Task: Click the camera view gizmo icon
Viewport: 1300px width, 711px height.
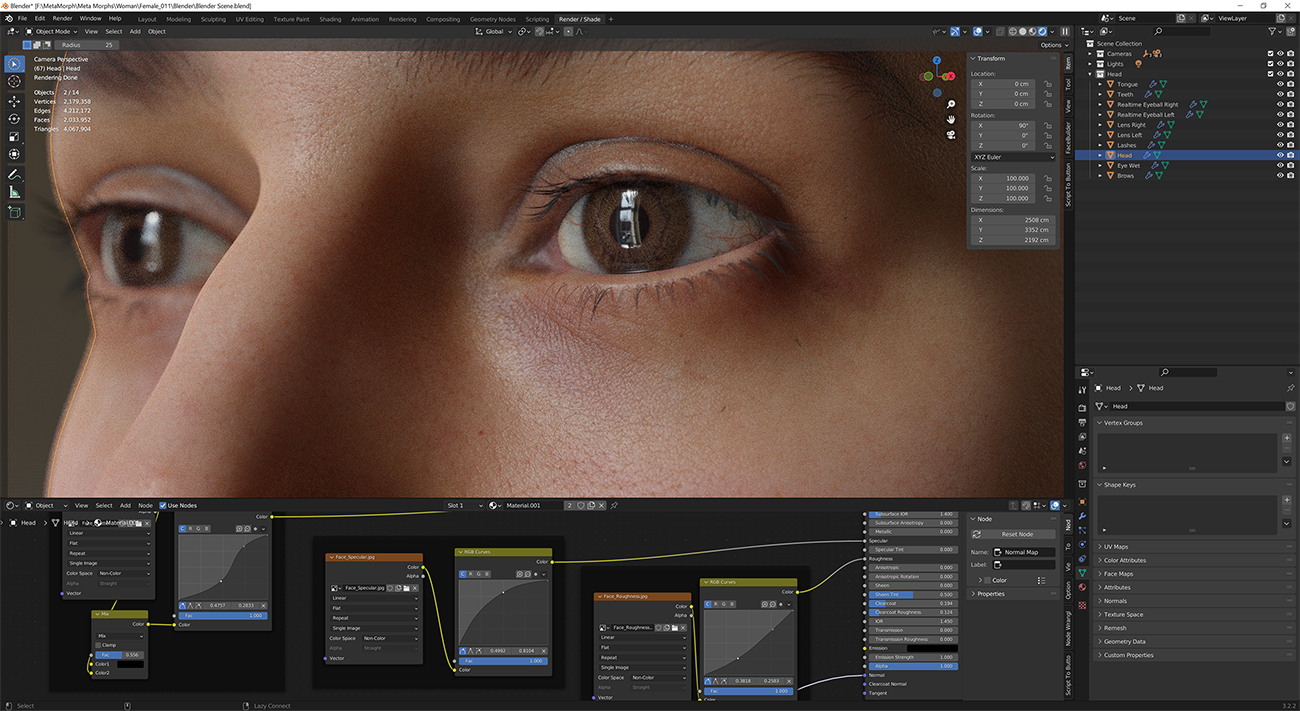Action: [951, 136]
